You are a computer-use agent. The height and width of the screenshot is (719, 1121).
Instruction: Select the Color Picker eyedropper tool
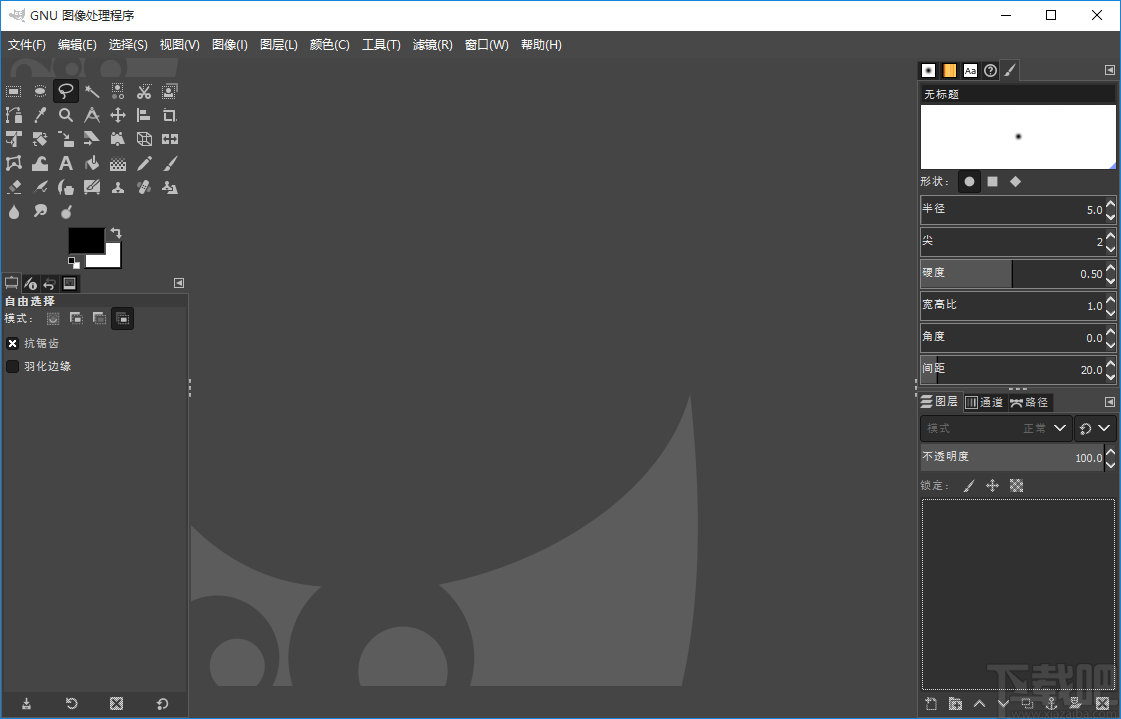tap(40, 115)
